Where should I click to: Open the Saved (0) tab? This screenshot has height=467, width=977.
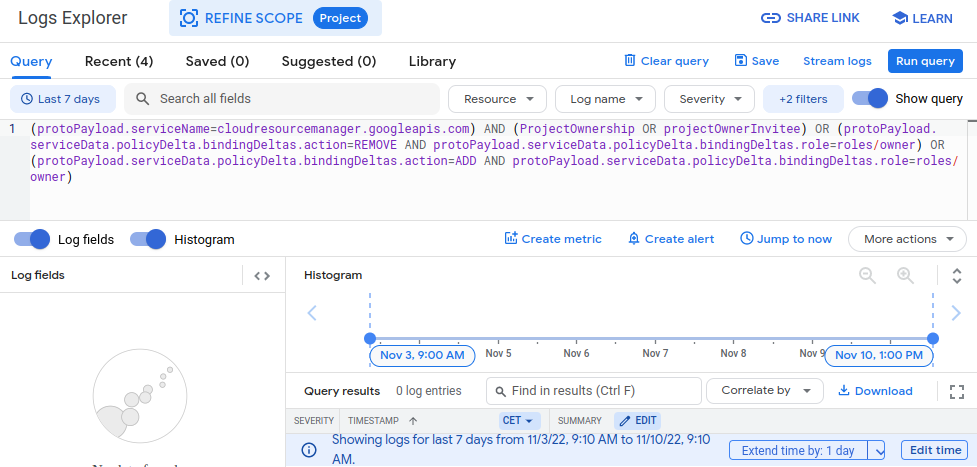pos(217,62)
